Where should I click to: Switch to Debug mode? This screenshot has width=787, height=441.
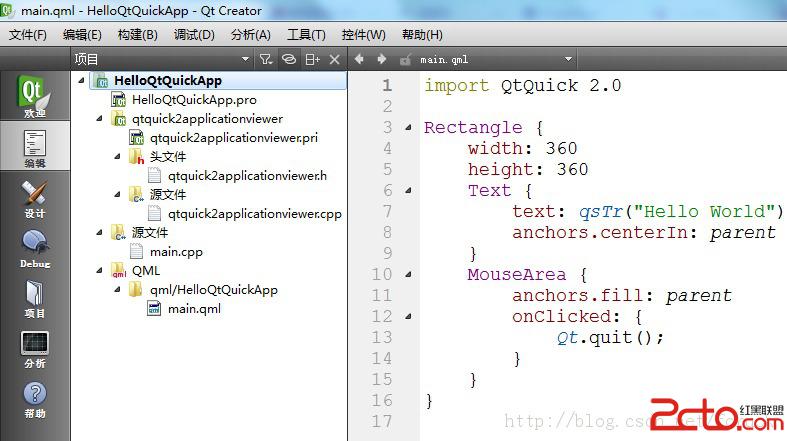[35, 249]
